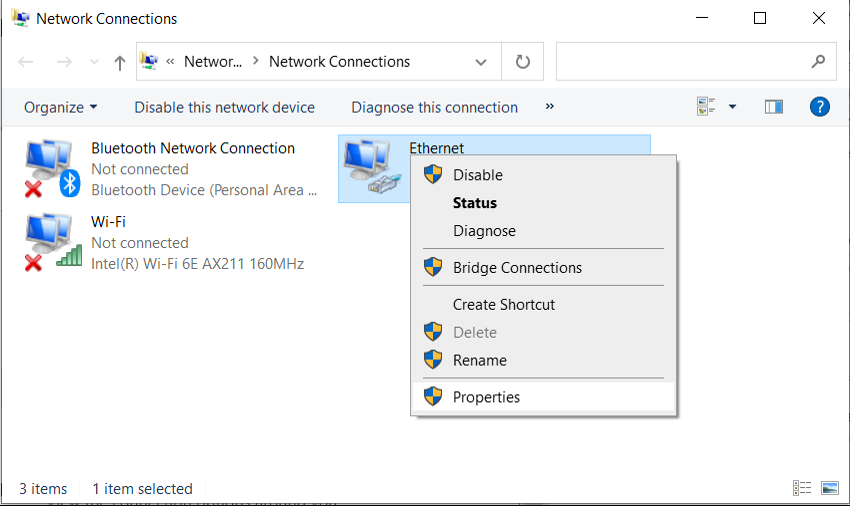
Task: Select Bridge Connections in context menu
Action: [517, 268]
